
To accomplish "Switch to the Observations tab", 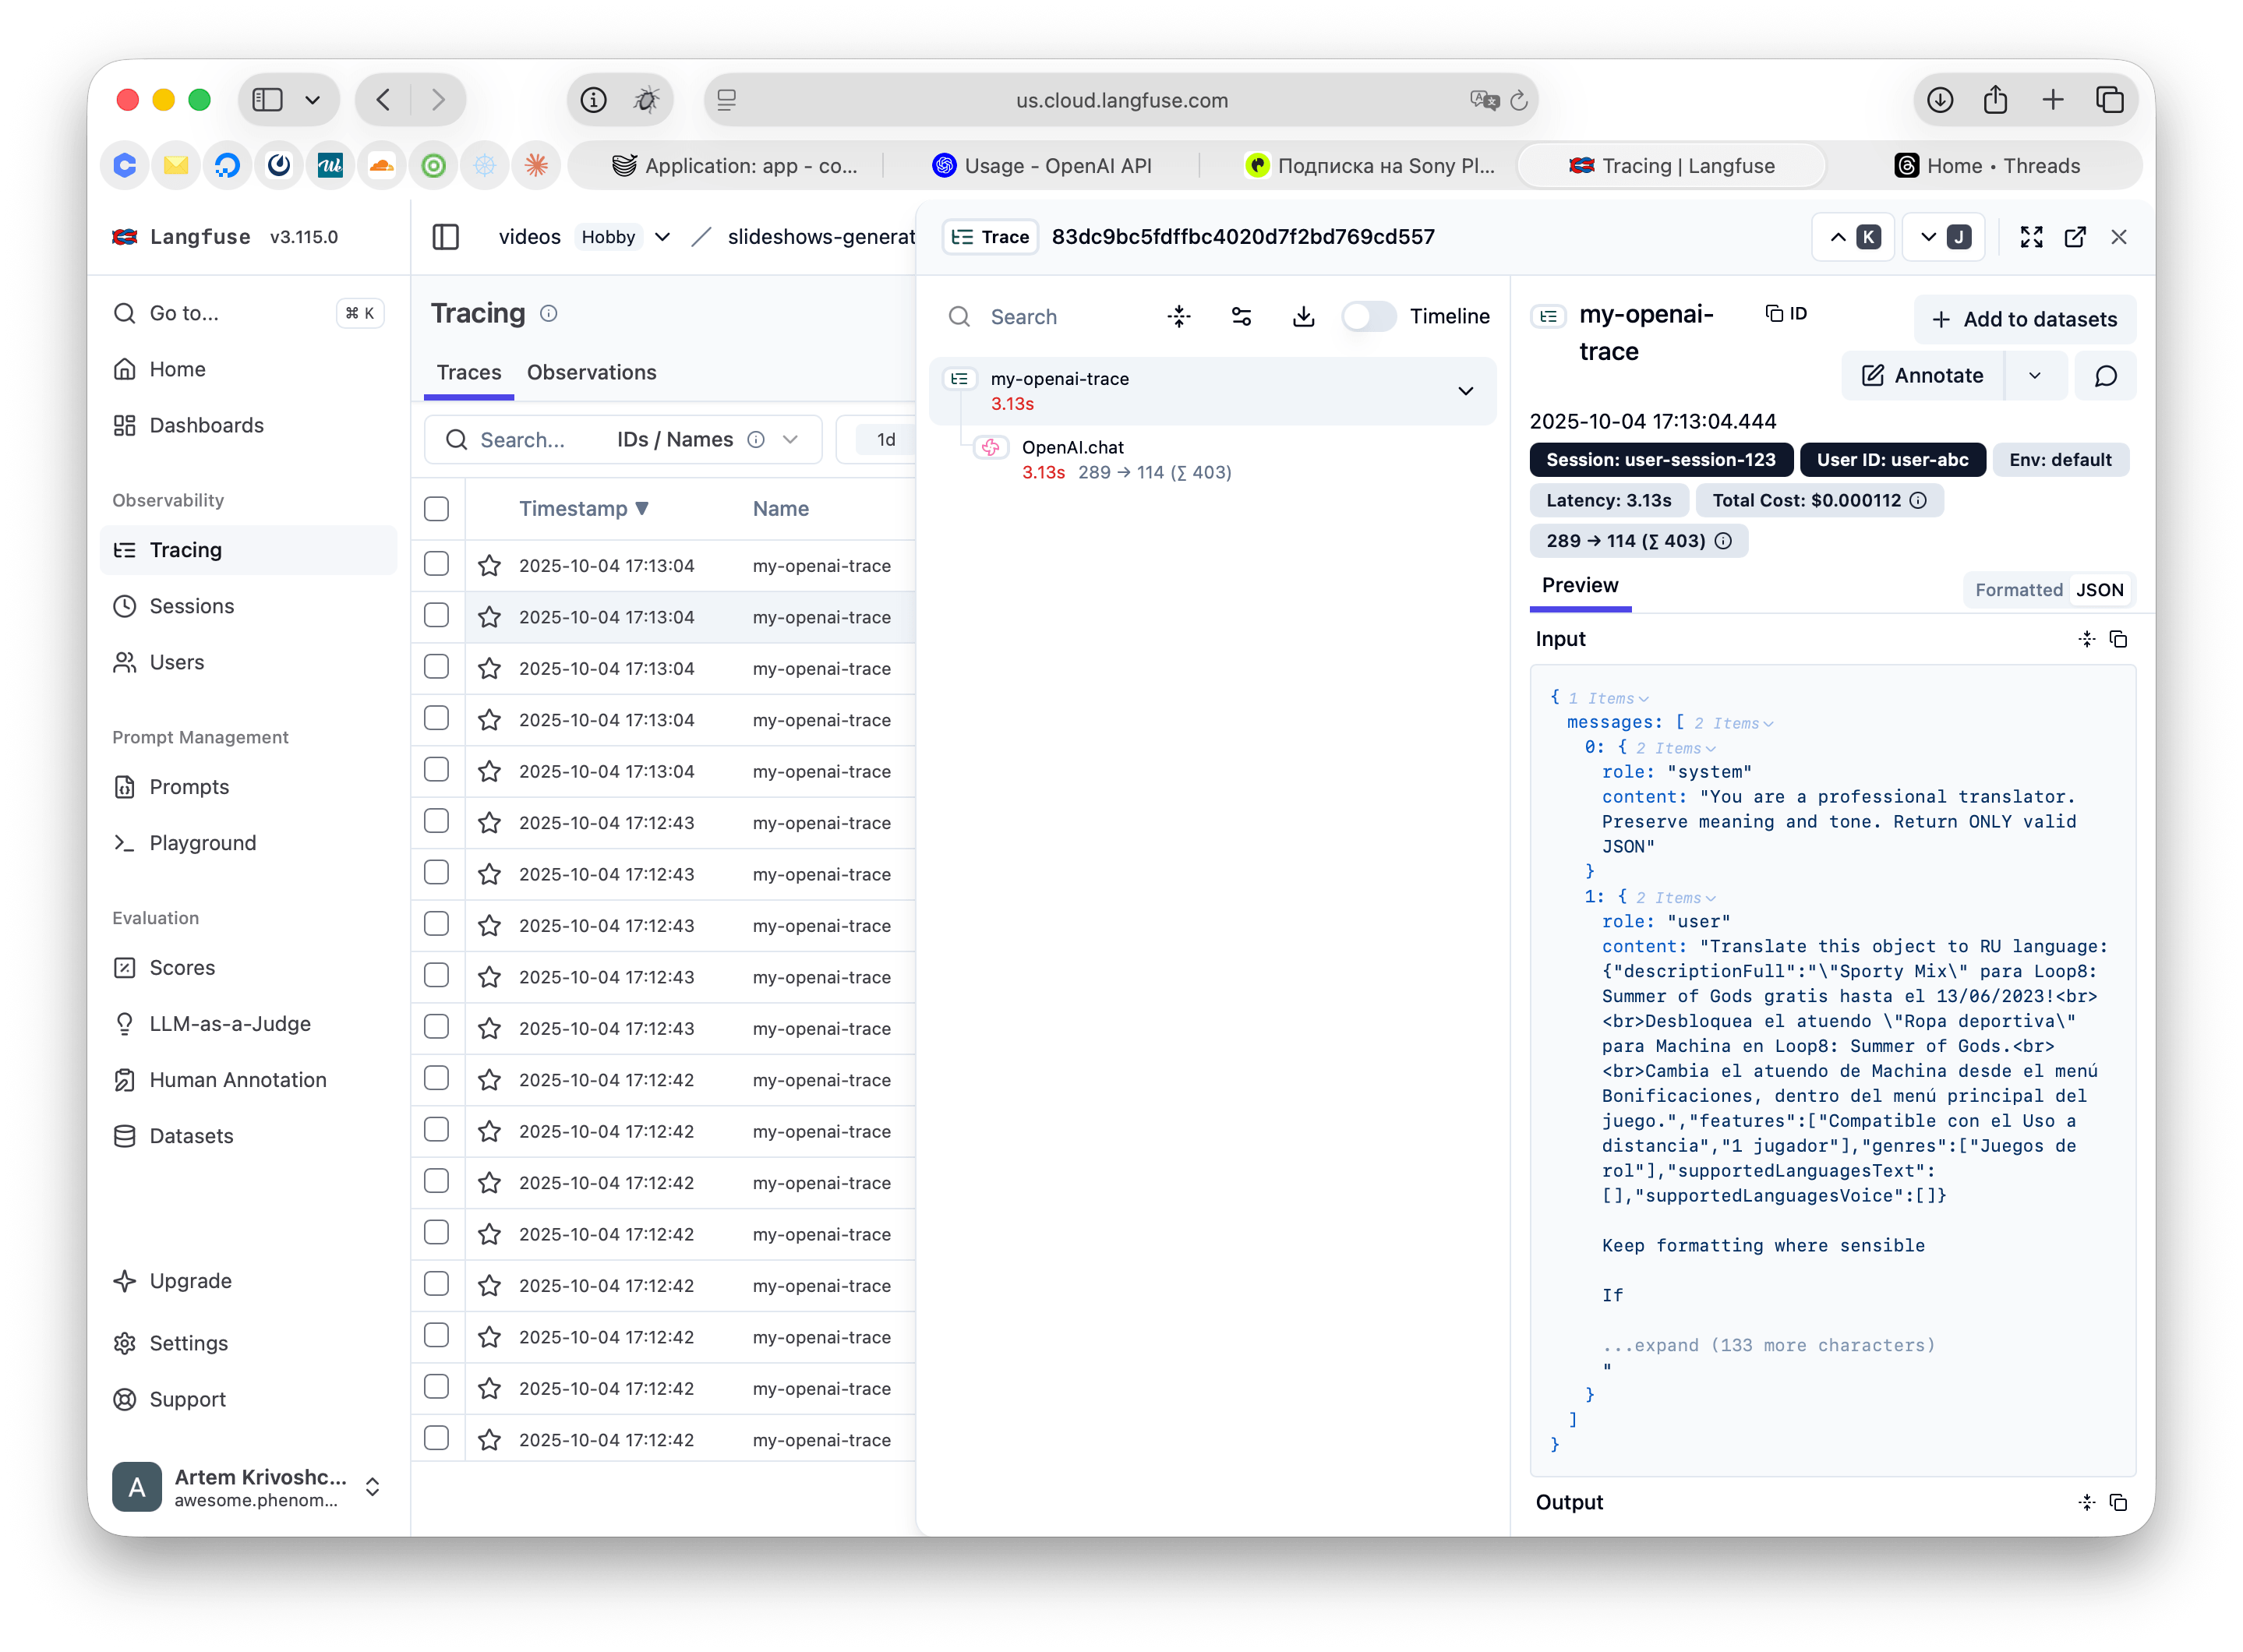I will (x=591, y=372).
